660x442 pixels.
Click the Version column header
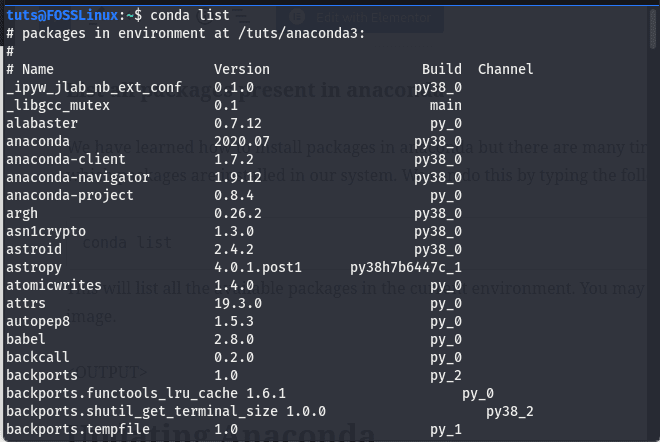click(242, 69)
